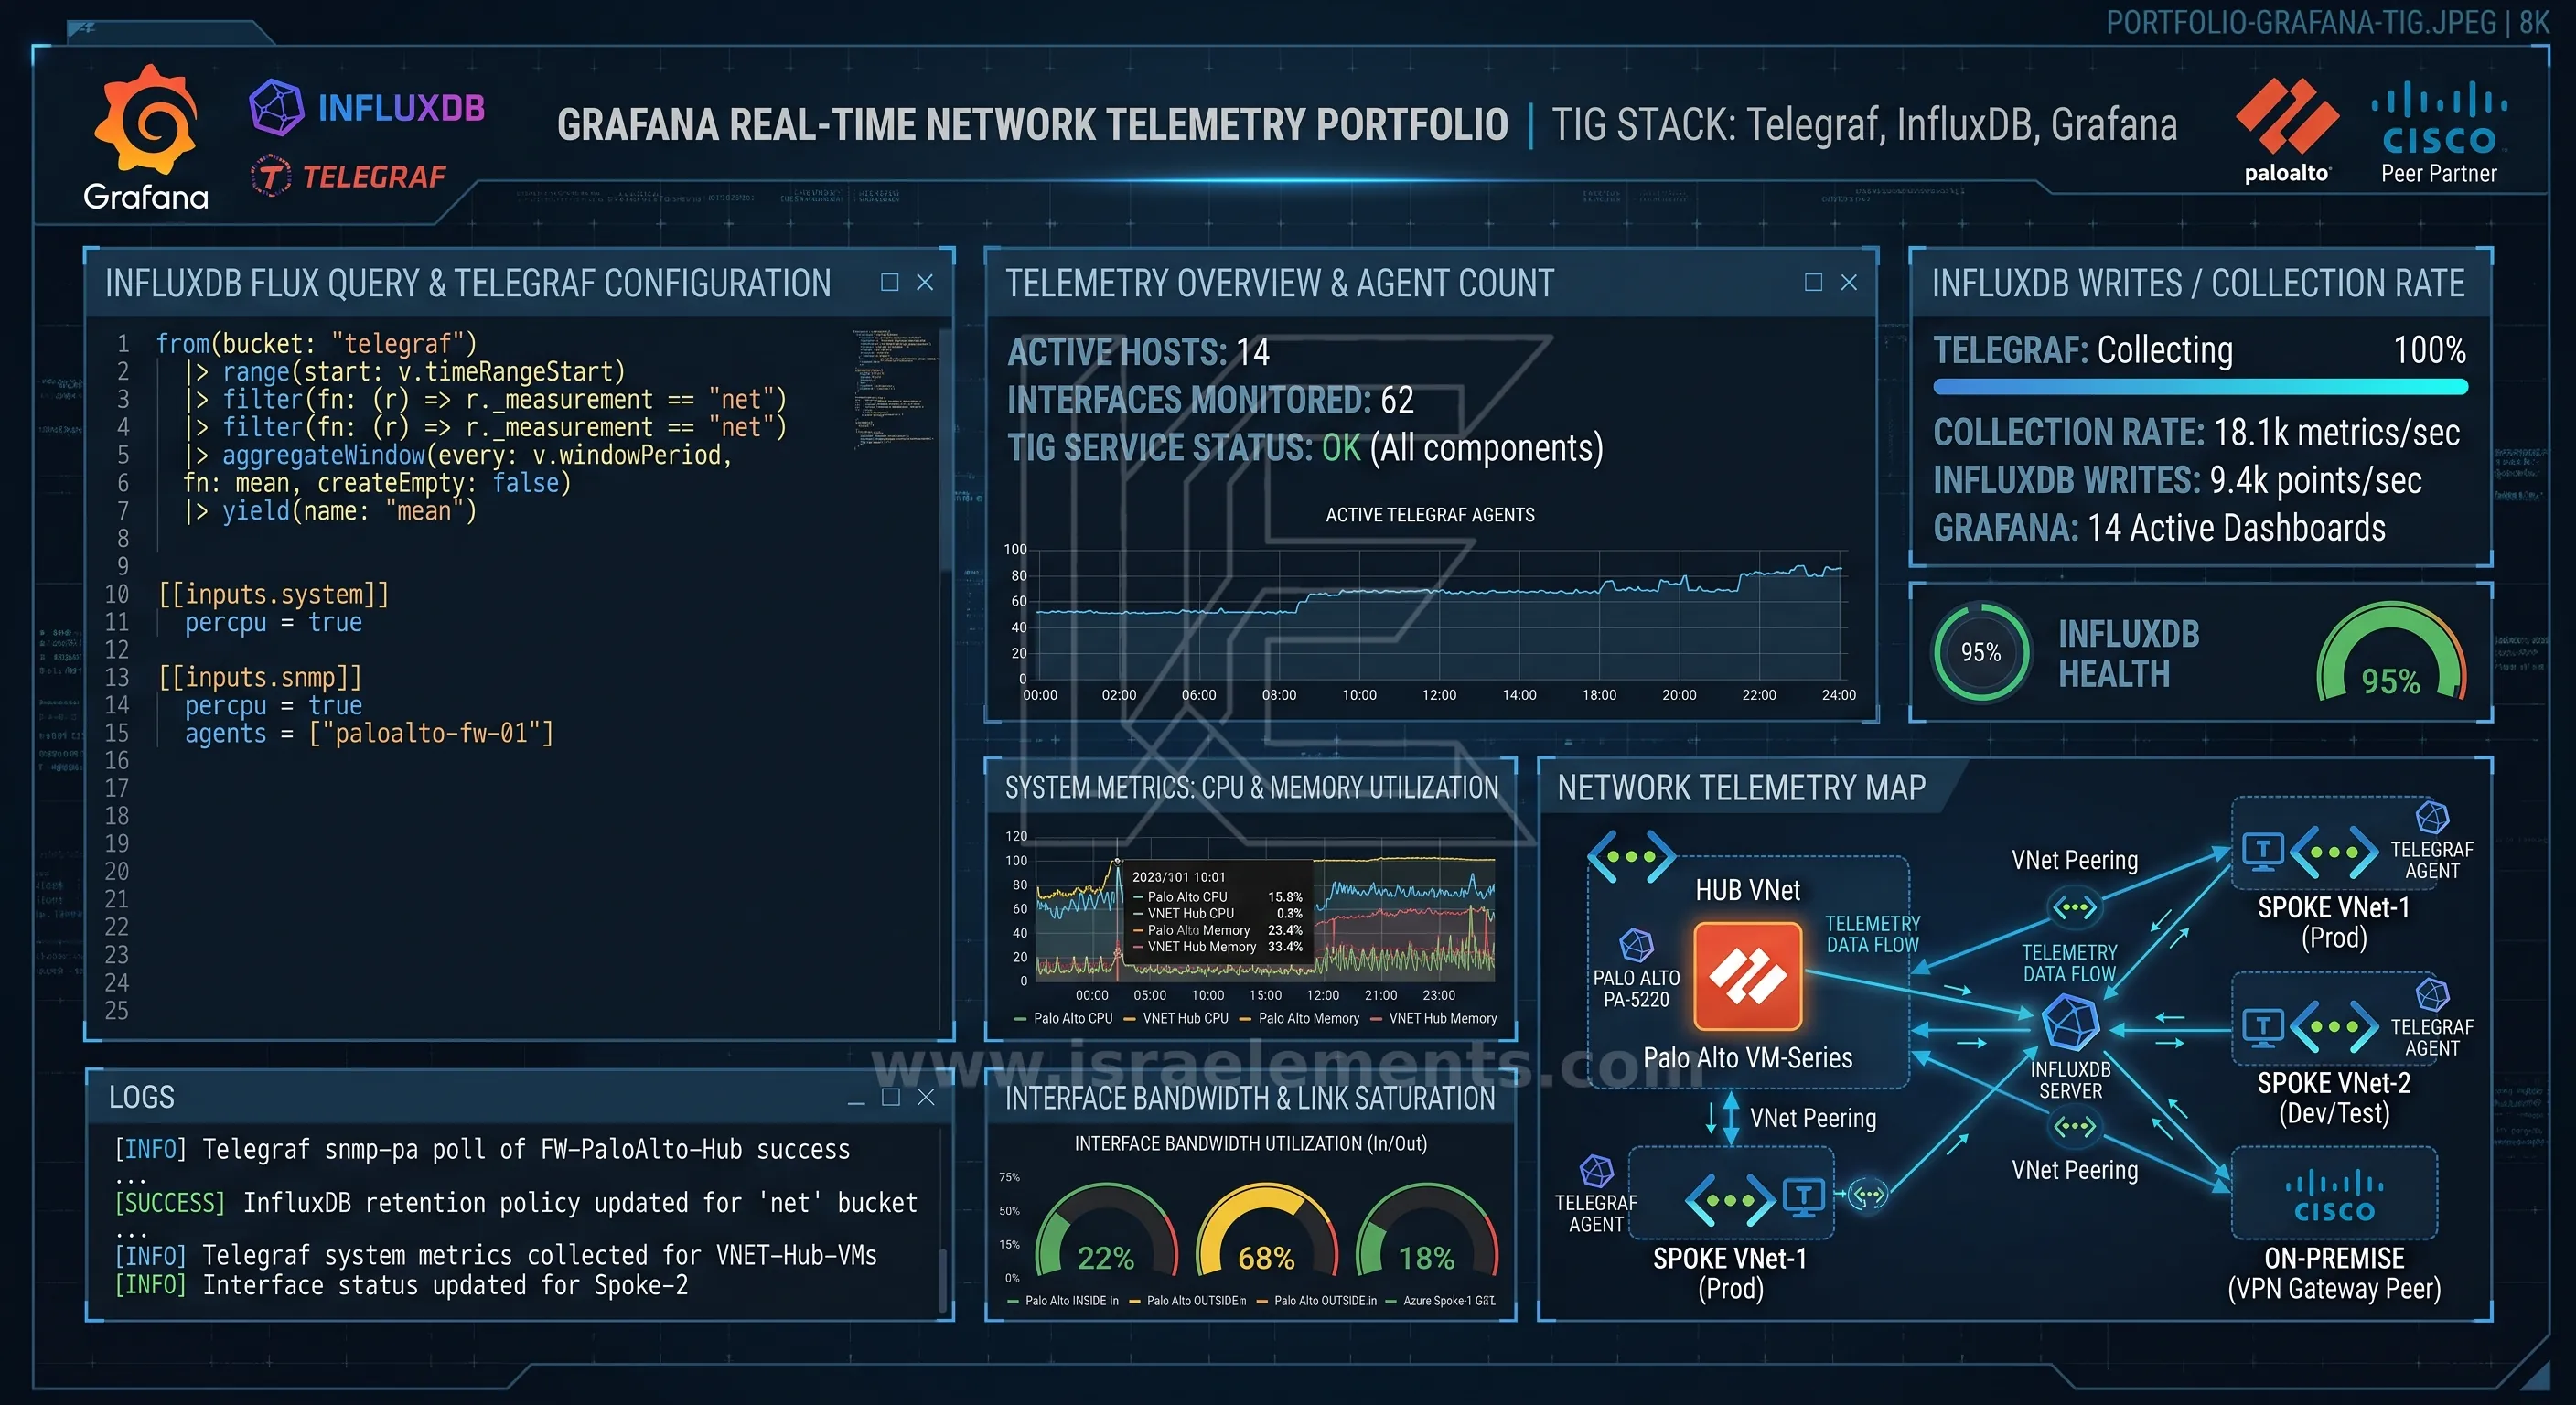Click the 'ACTIVE HOSTS: 14' stat
Viewport: 2576px width, 1405px height.
(x=1138, y=352)
